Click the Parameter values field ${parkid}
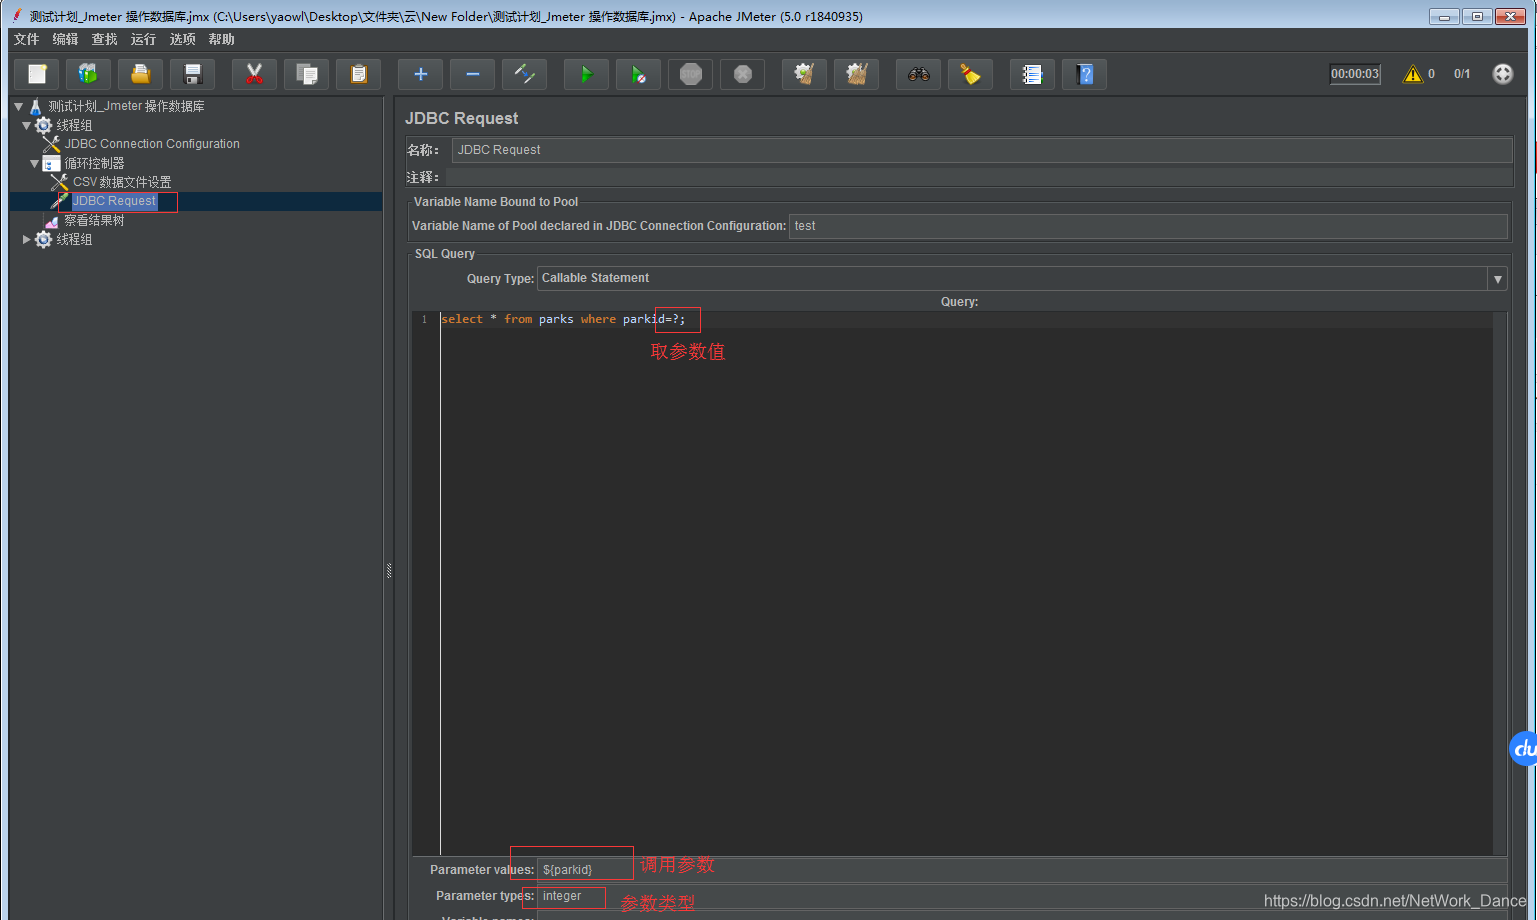This screenshot has height=920, width=1537. pos(1022,870)
